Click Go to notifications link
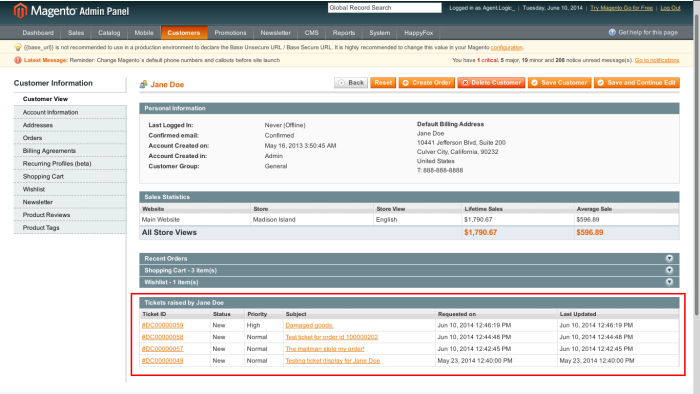This screenshot has width=700, height=394. (657, 60)
